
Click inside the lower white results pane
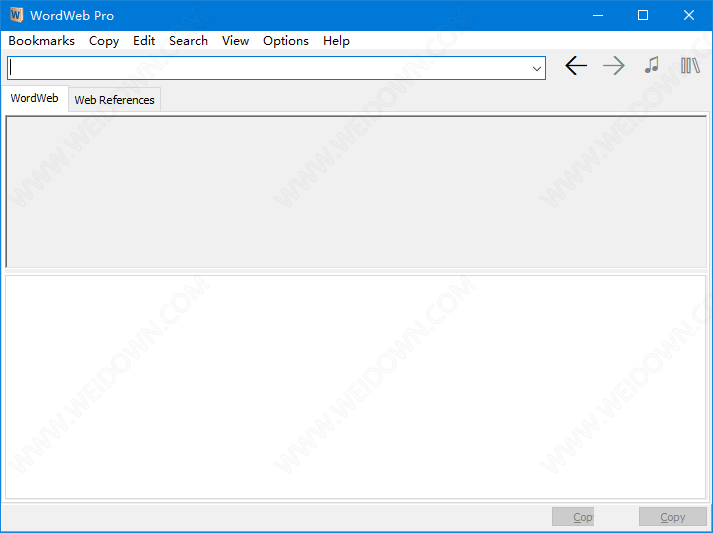(355, 387)
